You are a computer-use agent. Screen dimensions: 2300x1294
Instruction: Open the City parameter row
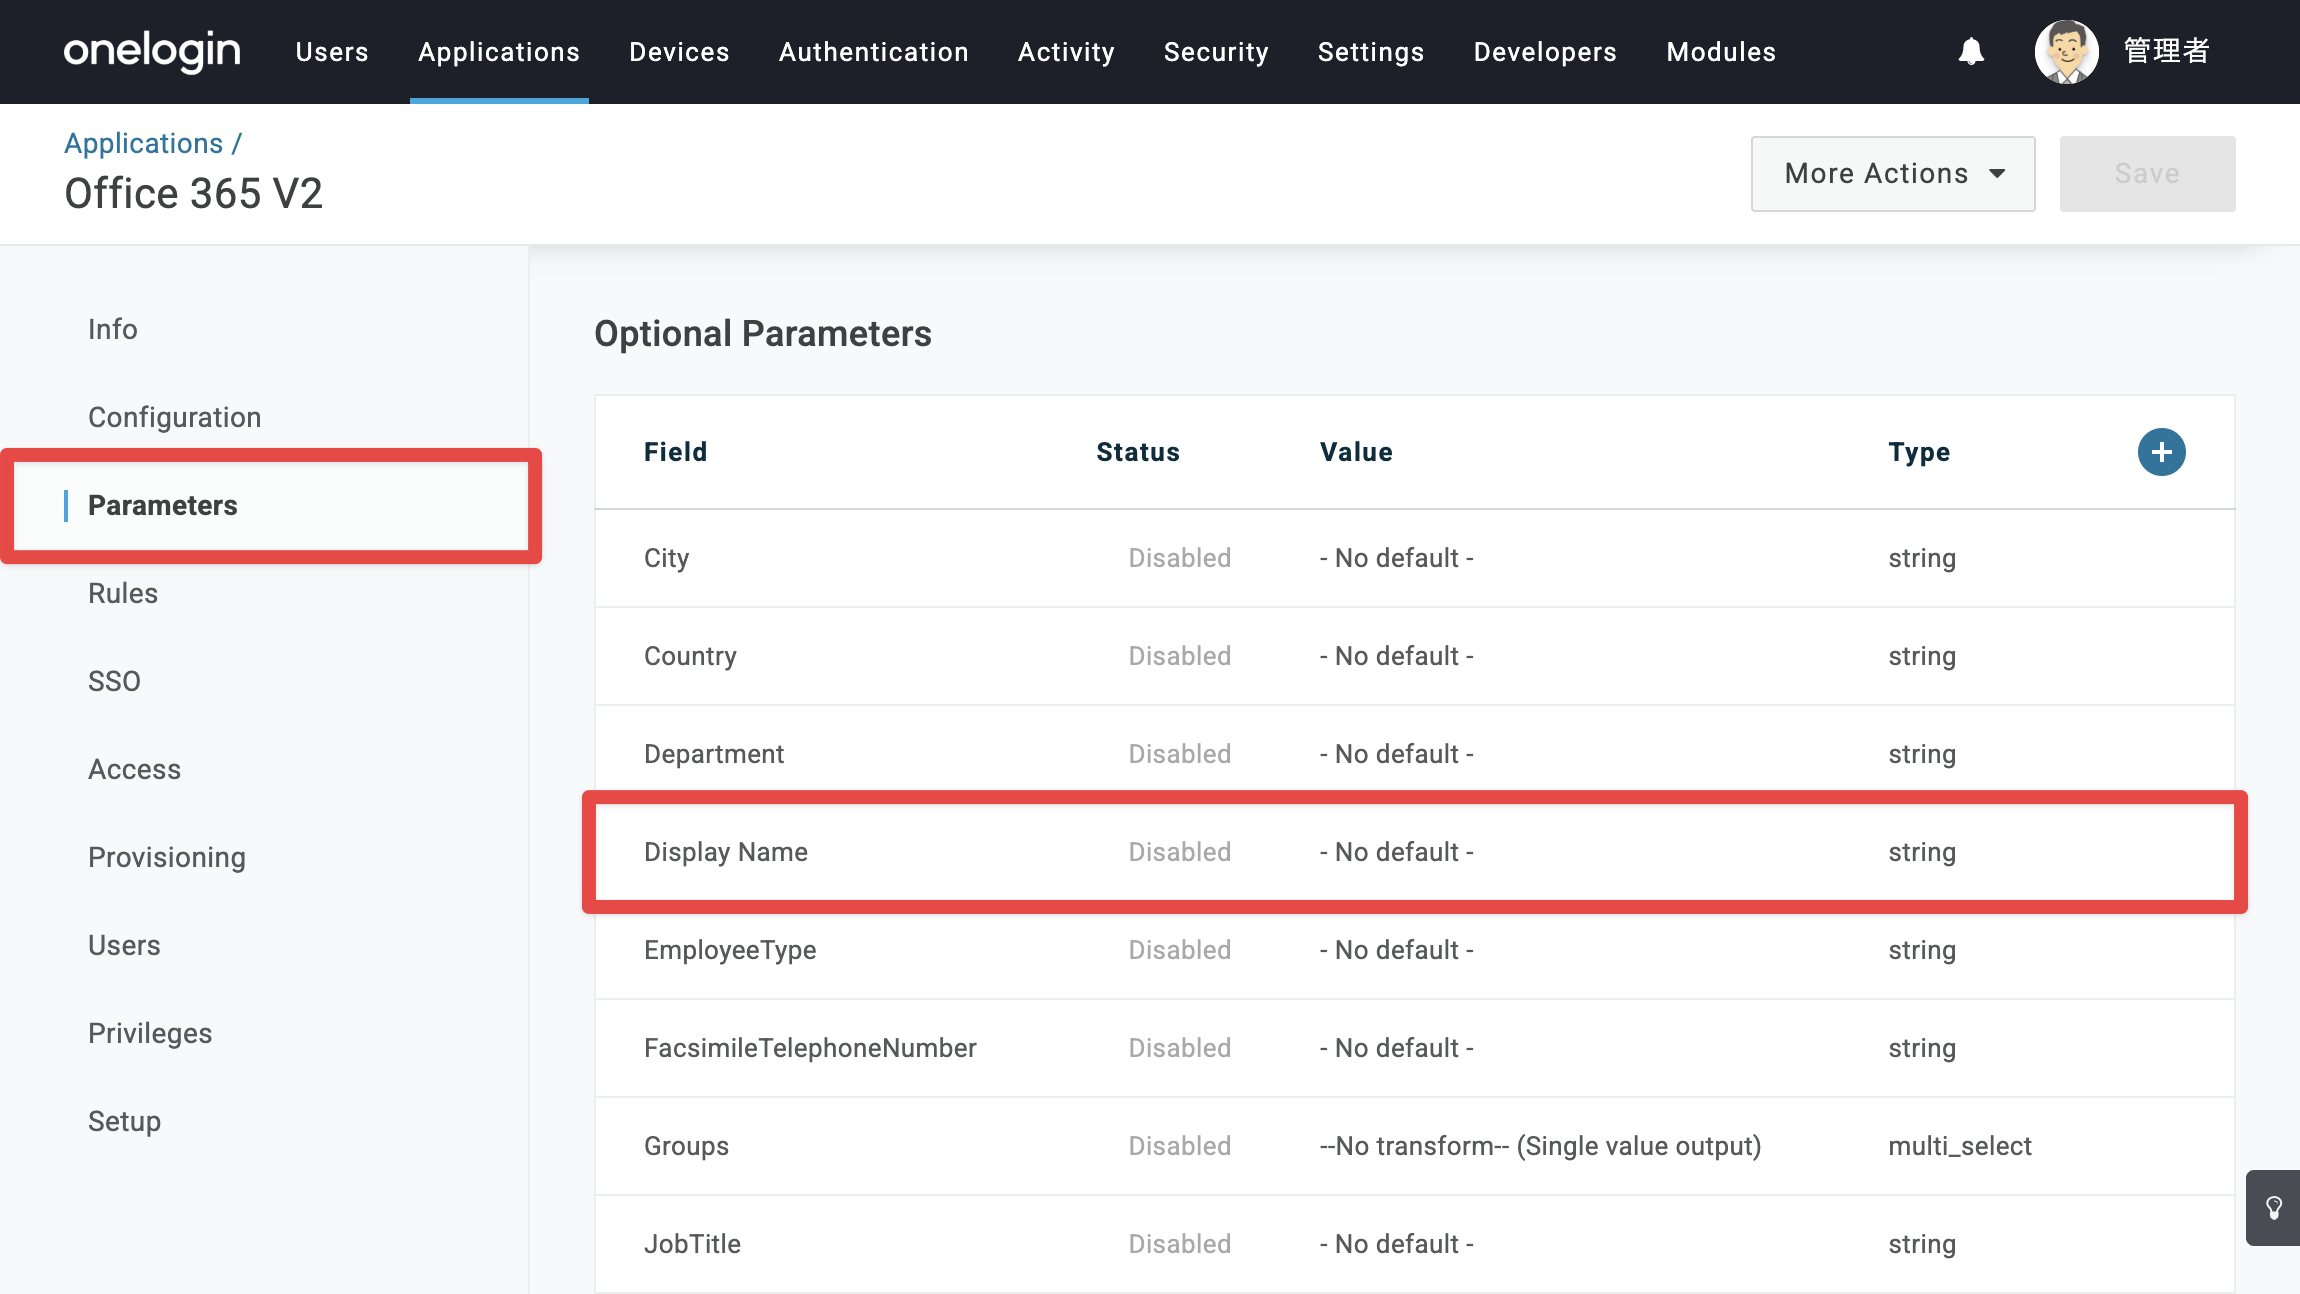[x=1414, y=558]
